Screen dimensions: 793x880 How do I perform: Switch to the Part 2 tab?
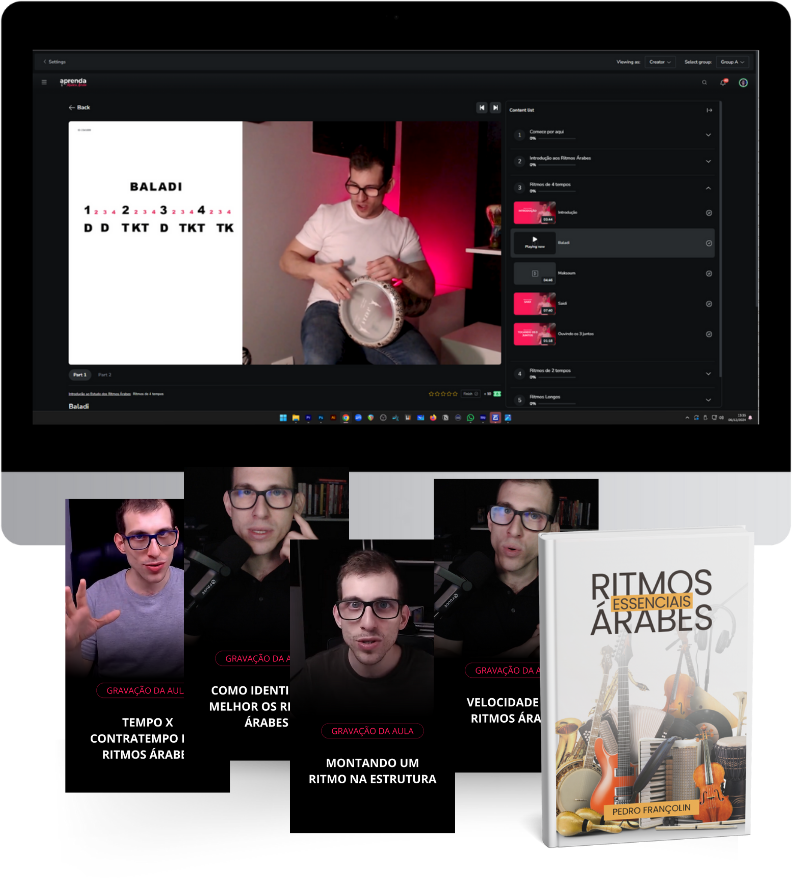(x=104, y=374)
